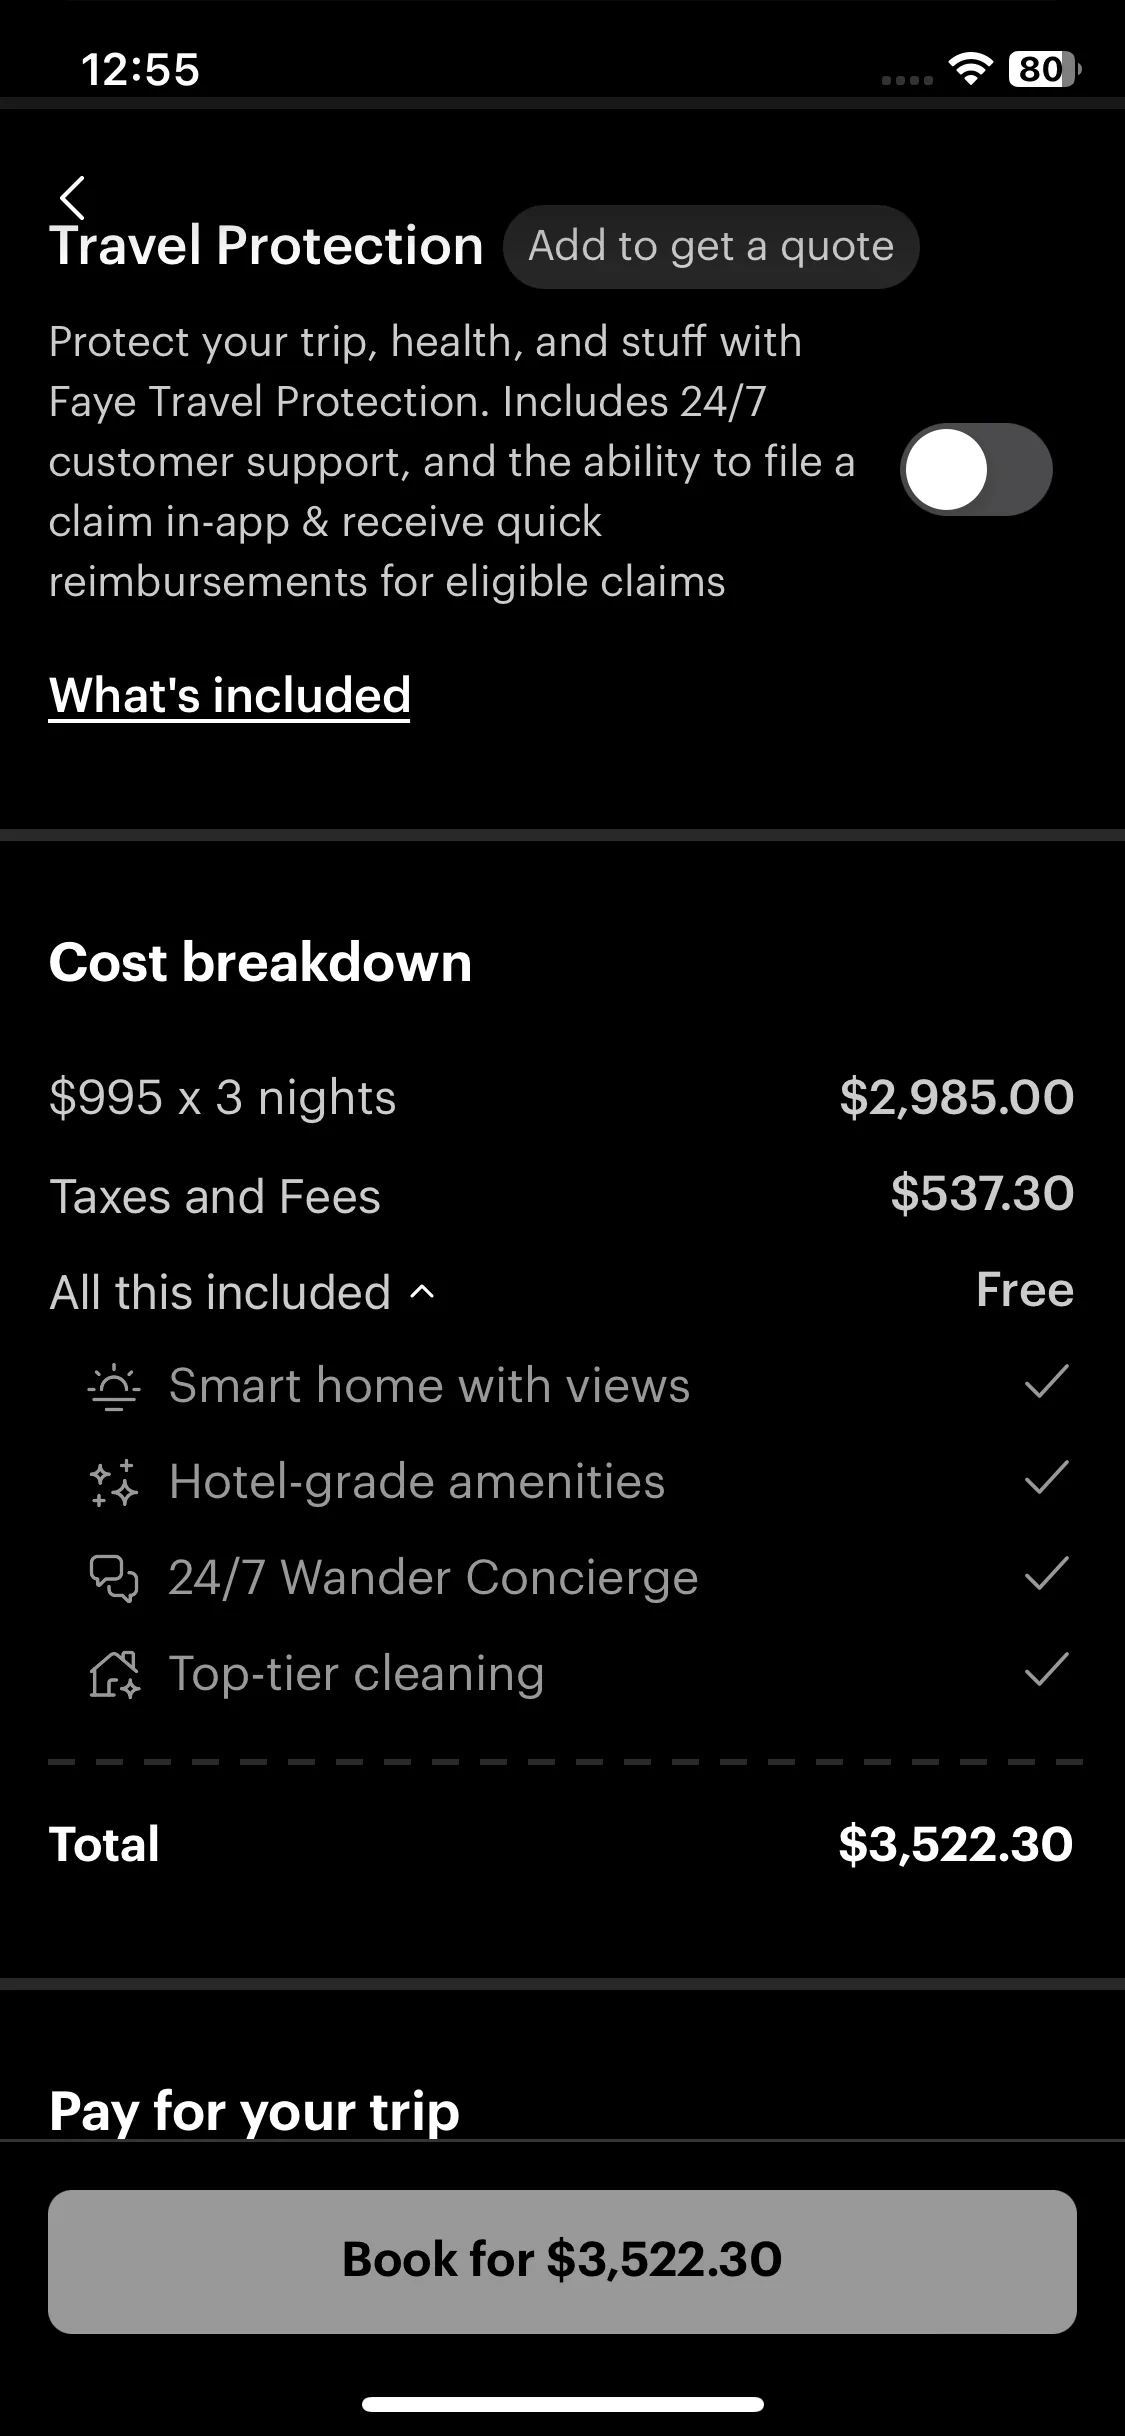Tap Add to get a quote pill
The height and width of the screenshot is (2436, 1125).
coord(711,247)
